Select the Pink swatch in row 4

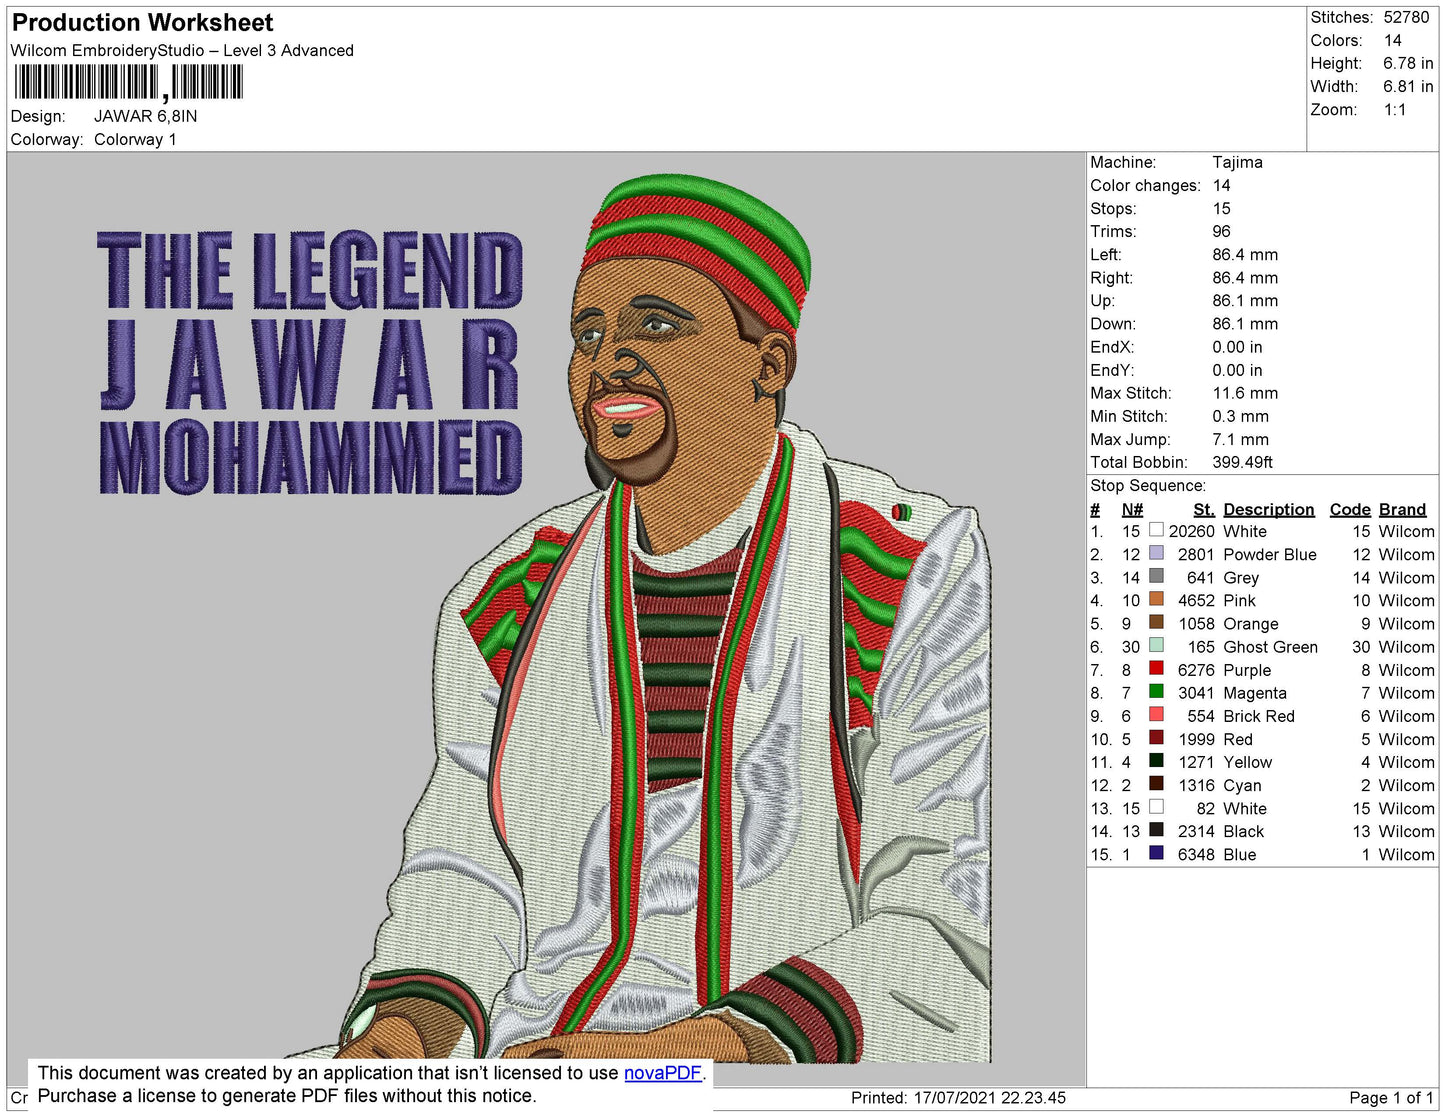(x=1156, y=599)
